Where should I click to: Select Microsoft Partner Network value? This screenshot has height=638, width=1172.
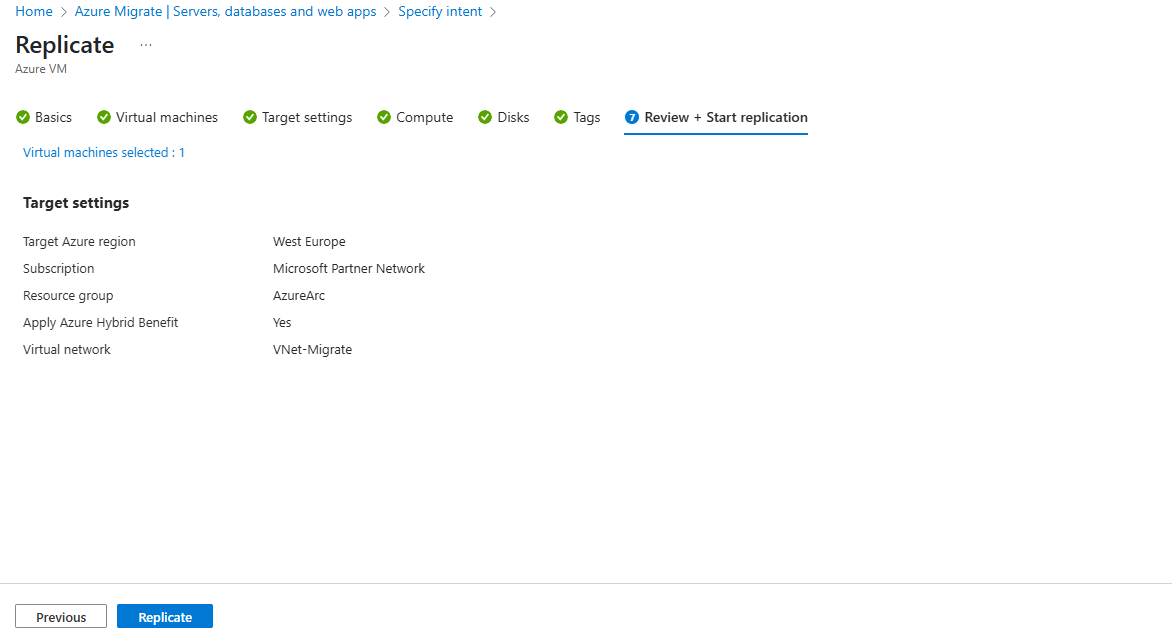348,268
